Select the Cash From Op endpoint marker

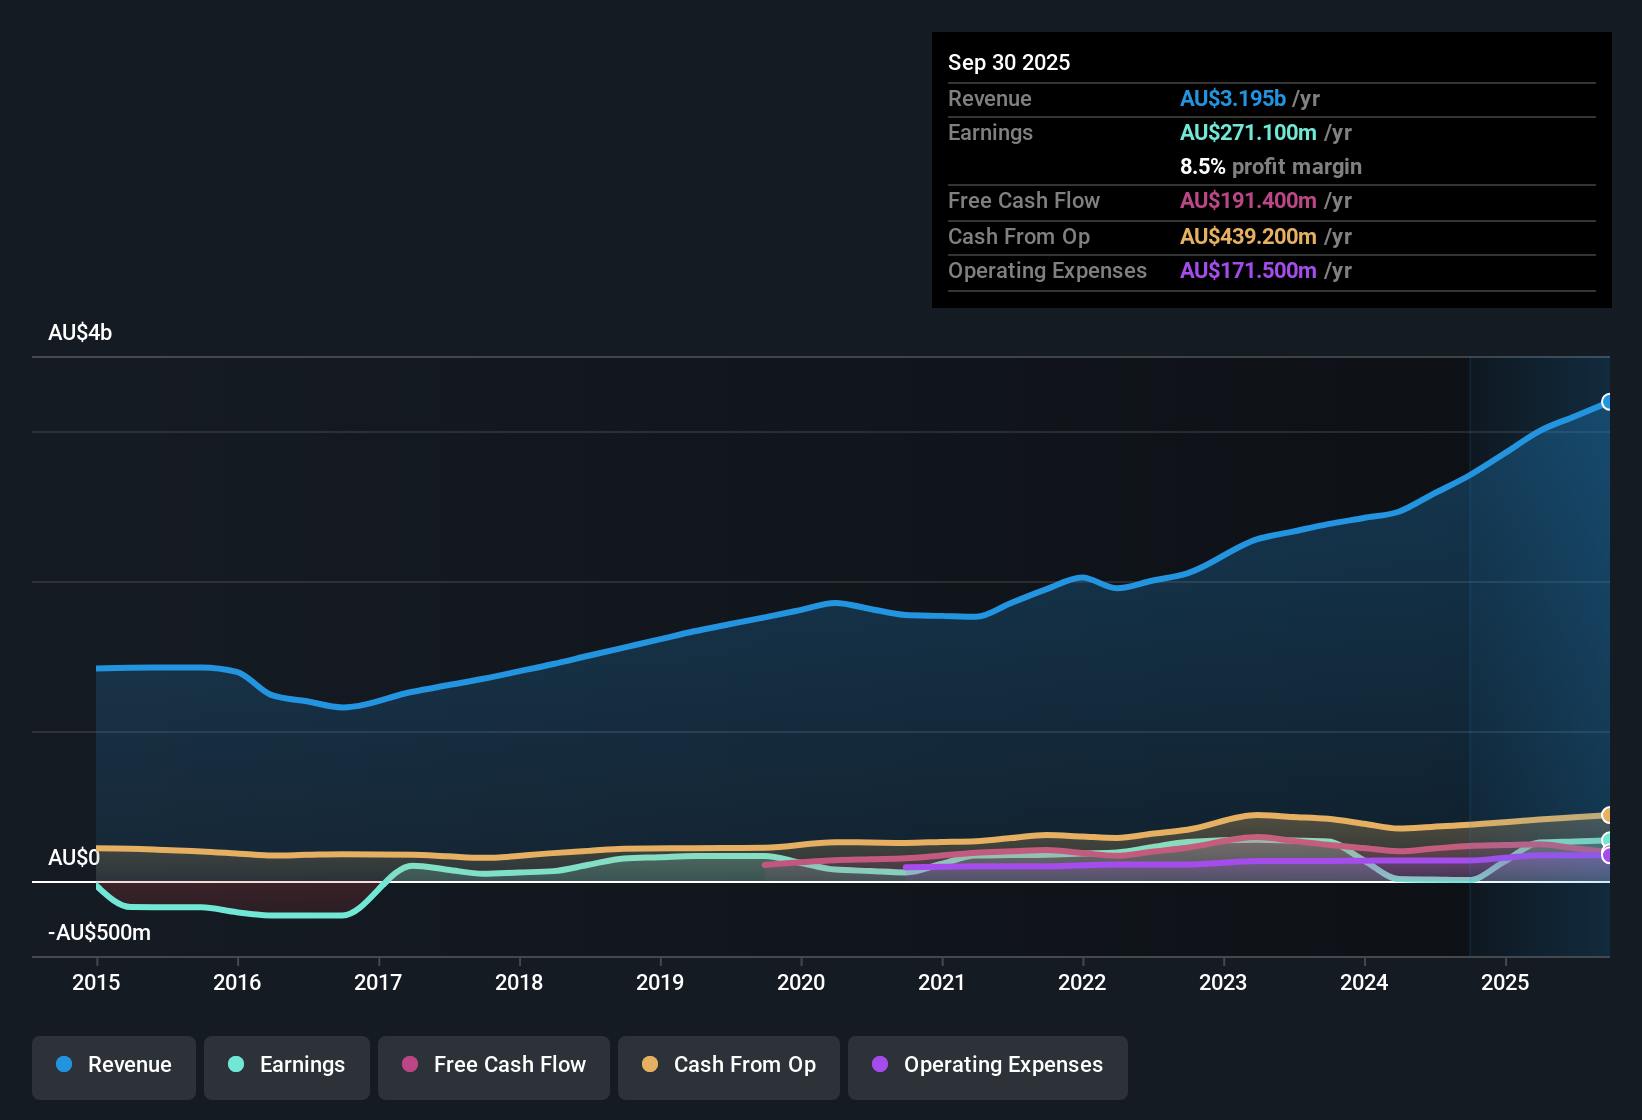click(1608, 816)
